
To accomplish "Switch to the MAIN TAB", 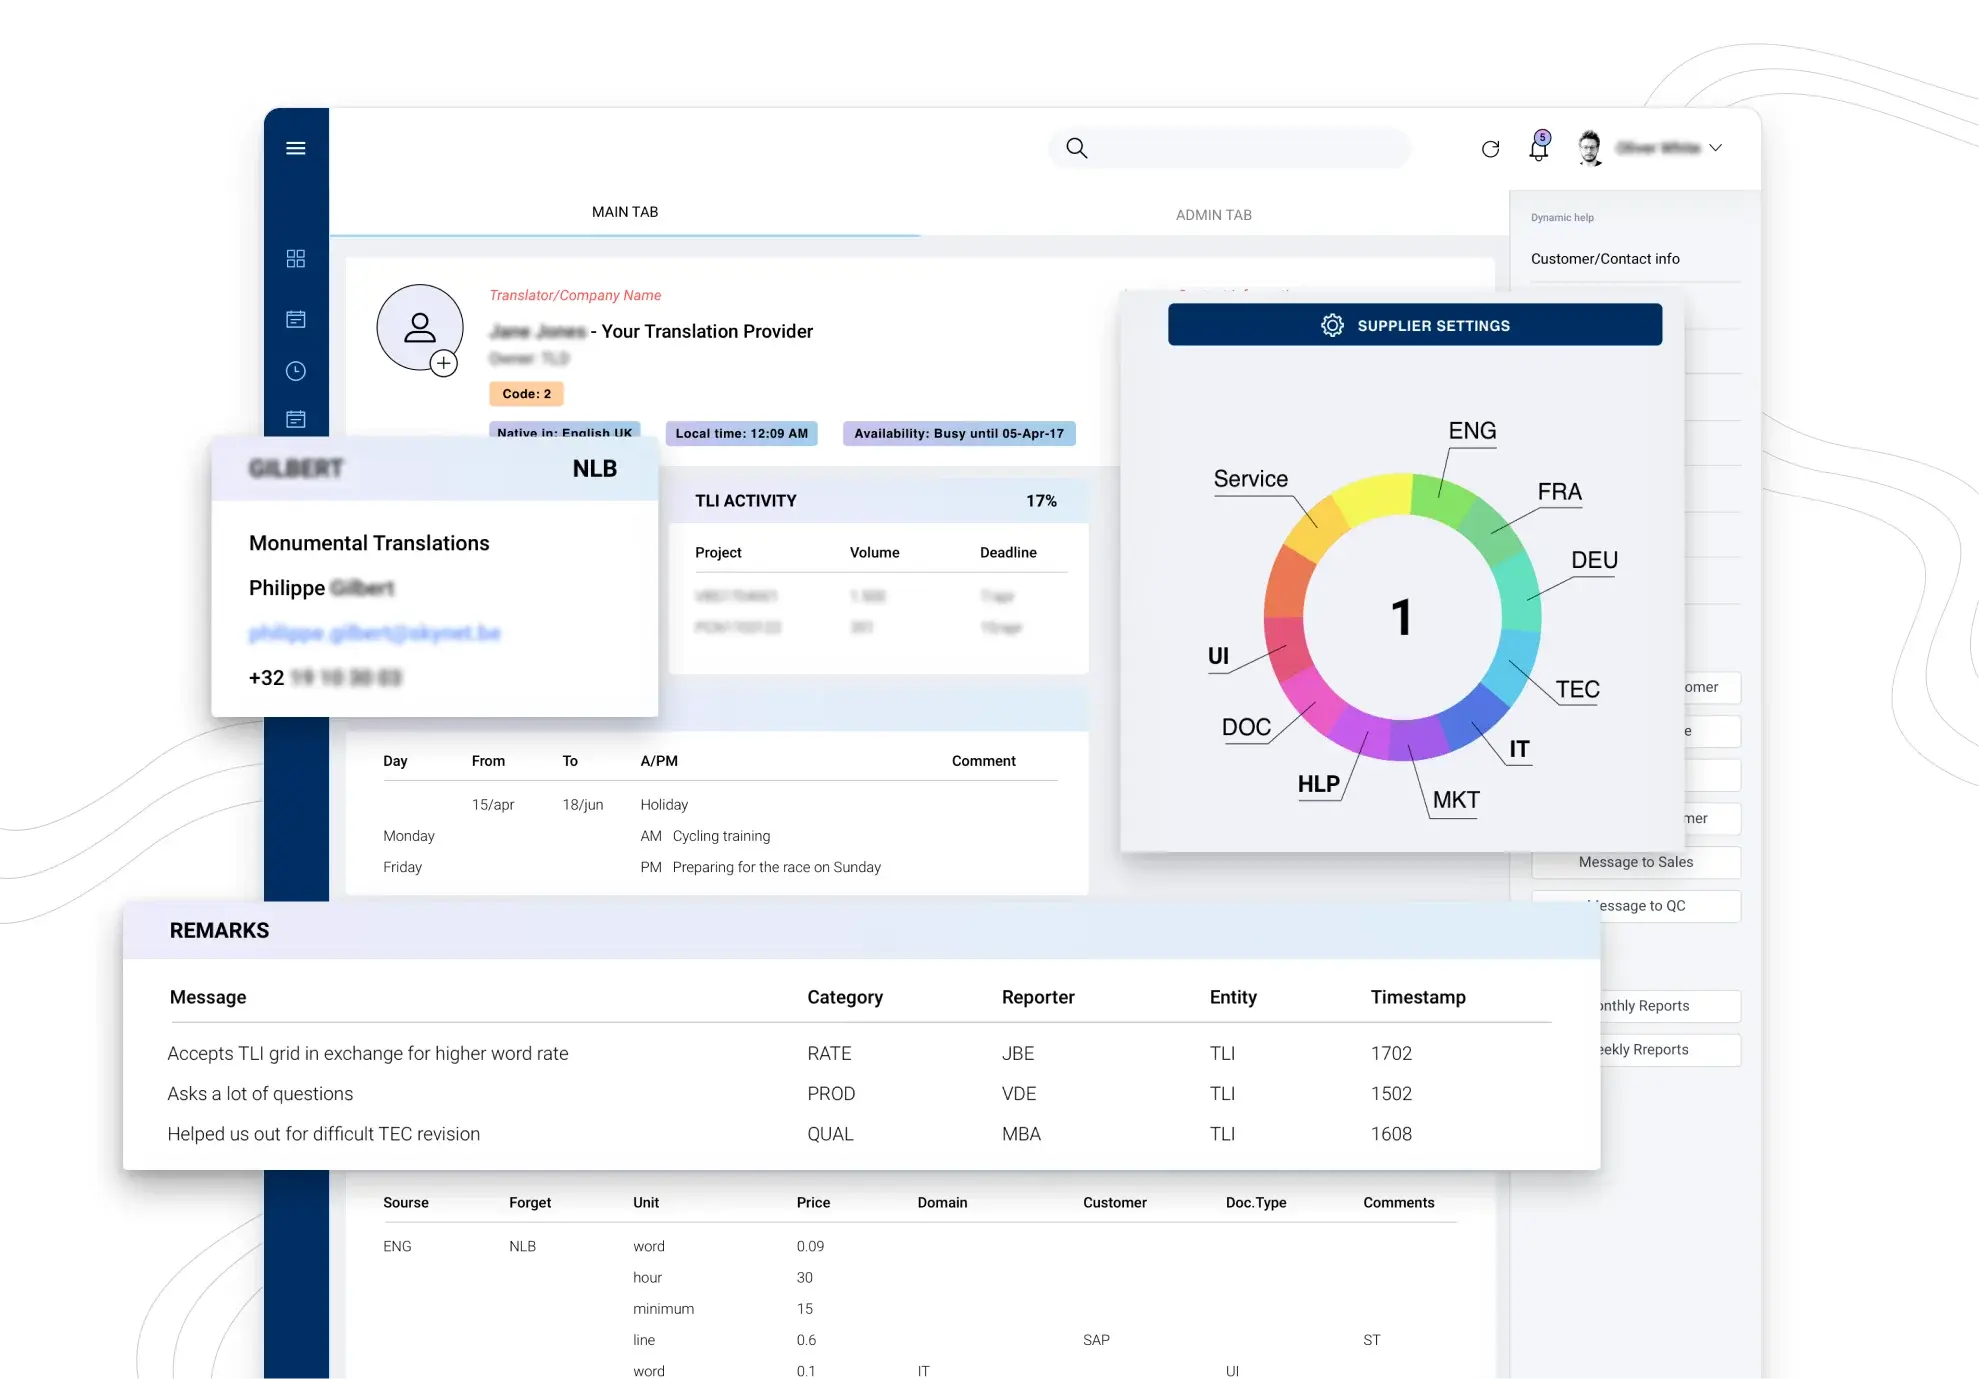I will coord(625,212).
